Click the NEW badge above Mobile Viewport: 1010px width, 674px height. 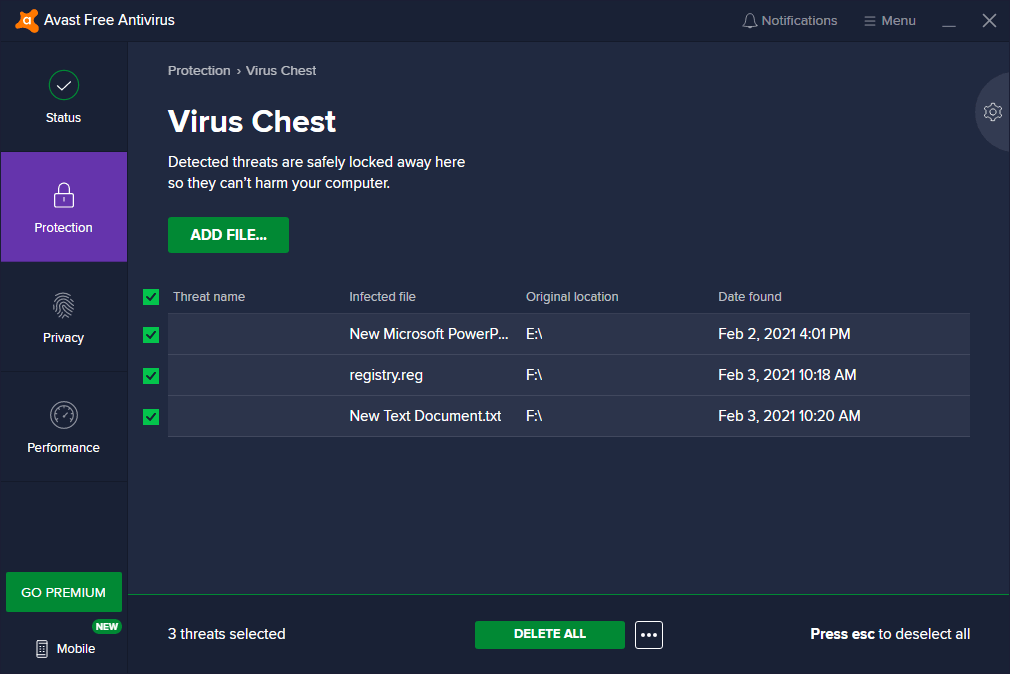click(106, 626)
